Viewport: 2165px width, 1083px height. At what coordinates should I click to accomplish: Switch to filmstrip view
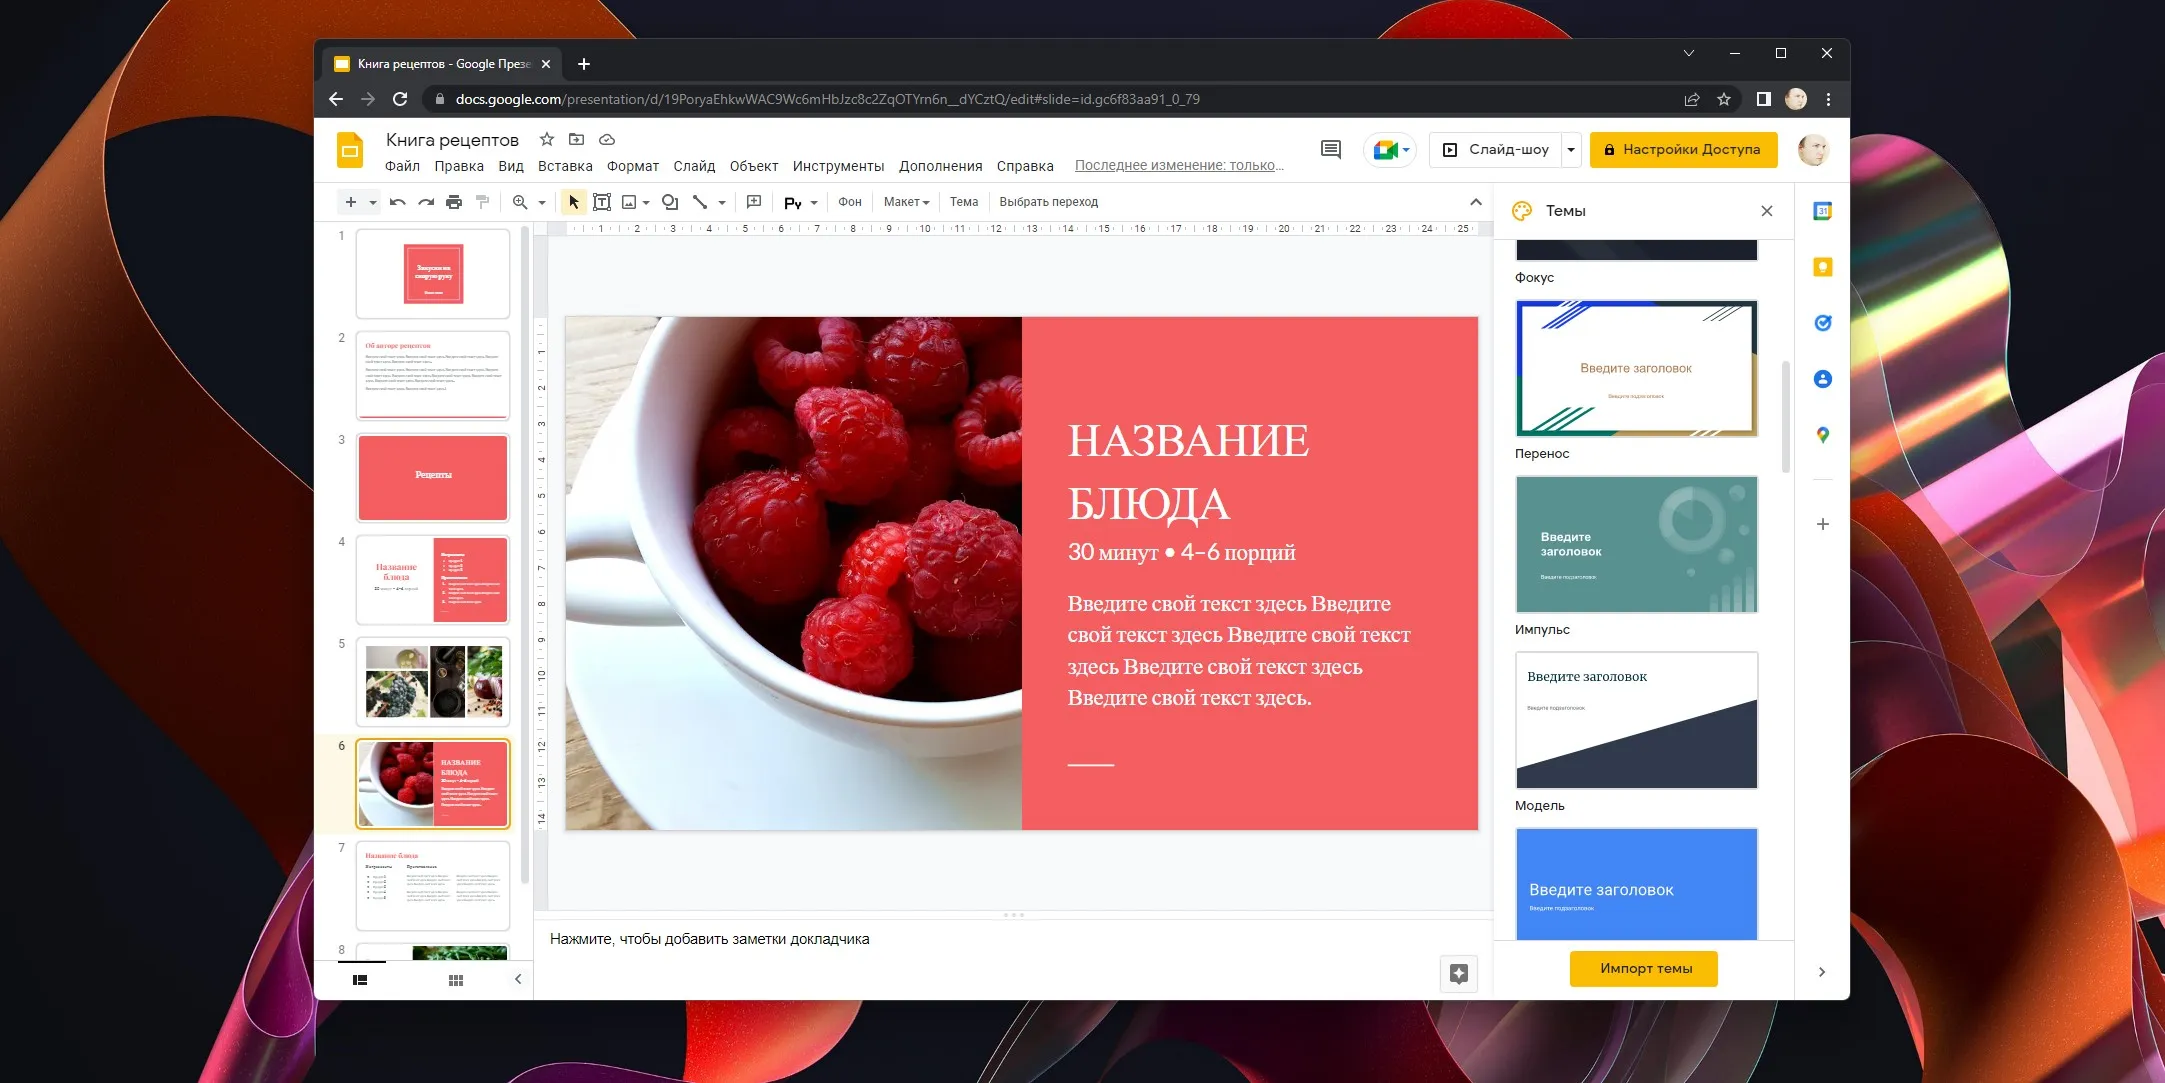point(360,980)
